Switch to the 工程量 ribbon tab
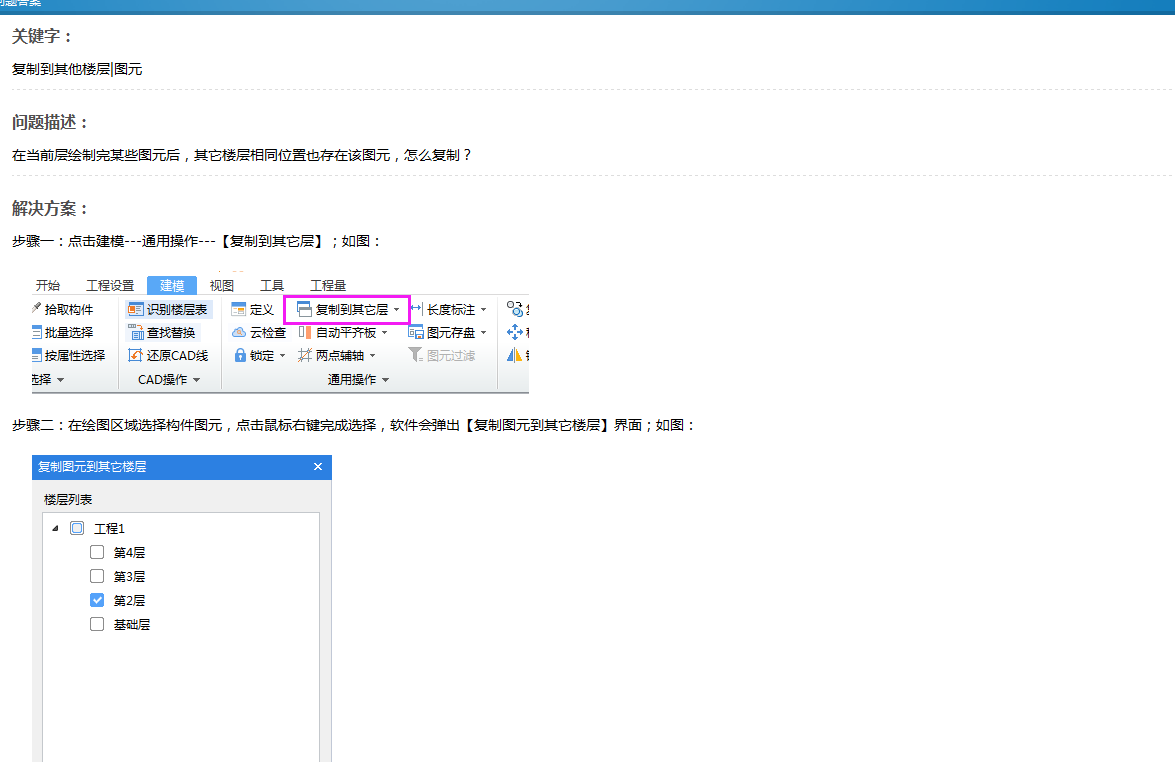The width and height of the screenshot is (1175, 762). 328,285
